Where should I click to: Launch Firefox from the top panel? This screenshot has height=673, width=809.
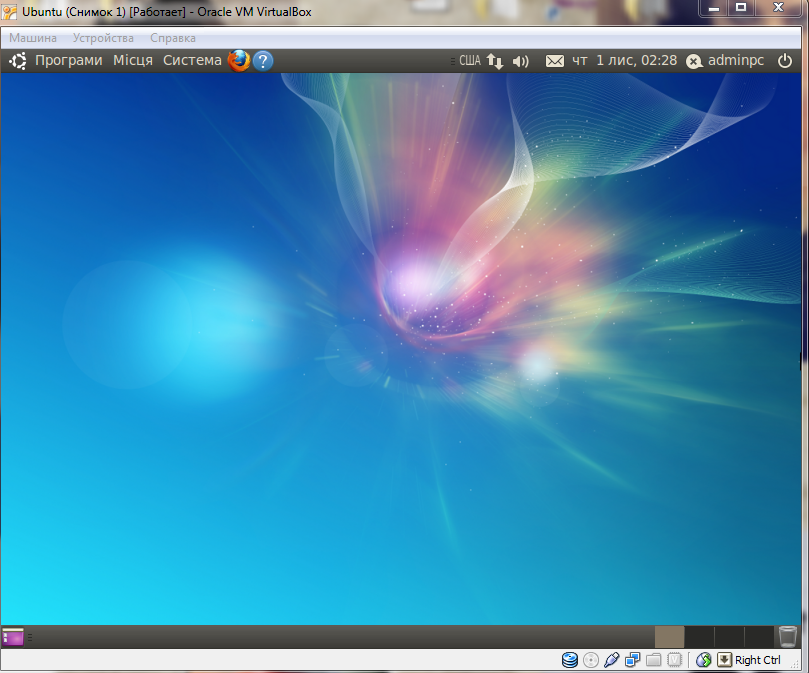(x=239, y=61)
